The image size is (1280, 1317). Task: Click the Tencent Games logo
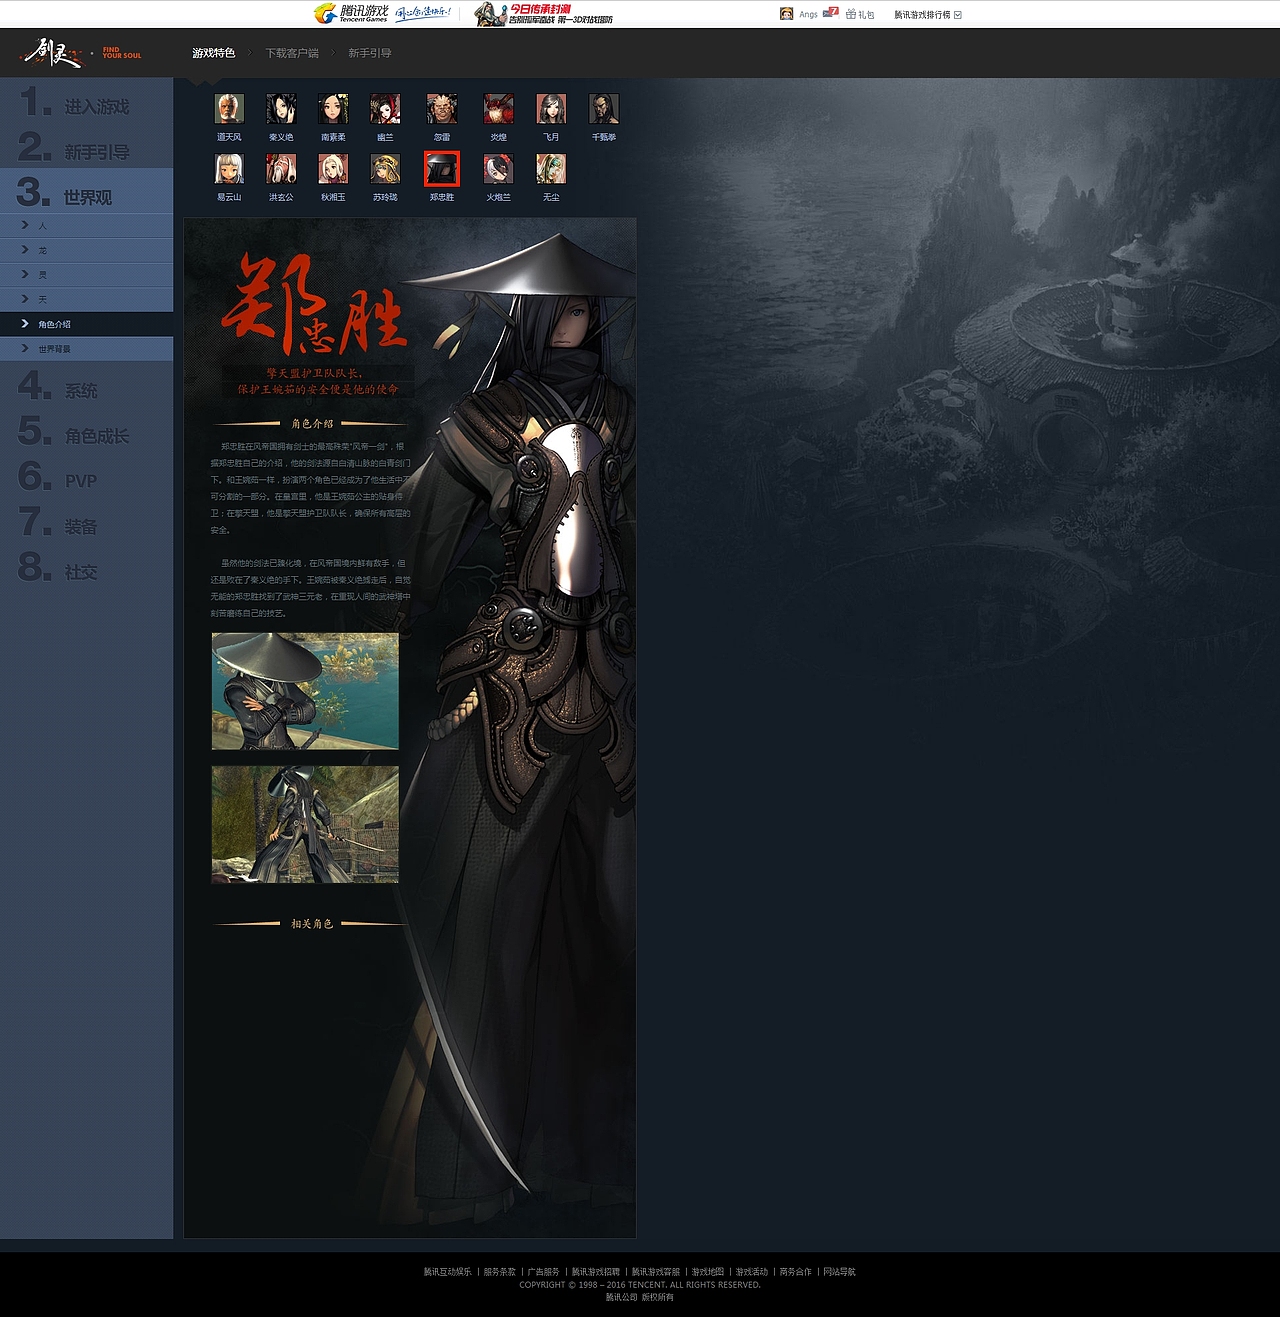point(350,13)
